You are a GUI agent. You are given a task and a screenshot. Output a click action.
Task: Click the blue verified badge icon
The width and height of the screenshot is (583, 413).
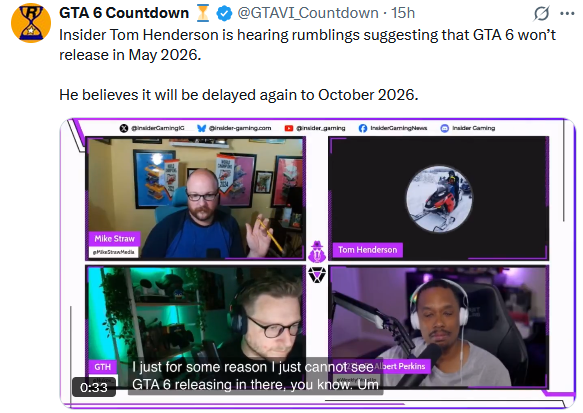tap(224, 14)
